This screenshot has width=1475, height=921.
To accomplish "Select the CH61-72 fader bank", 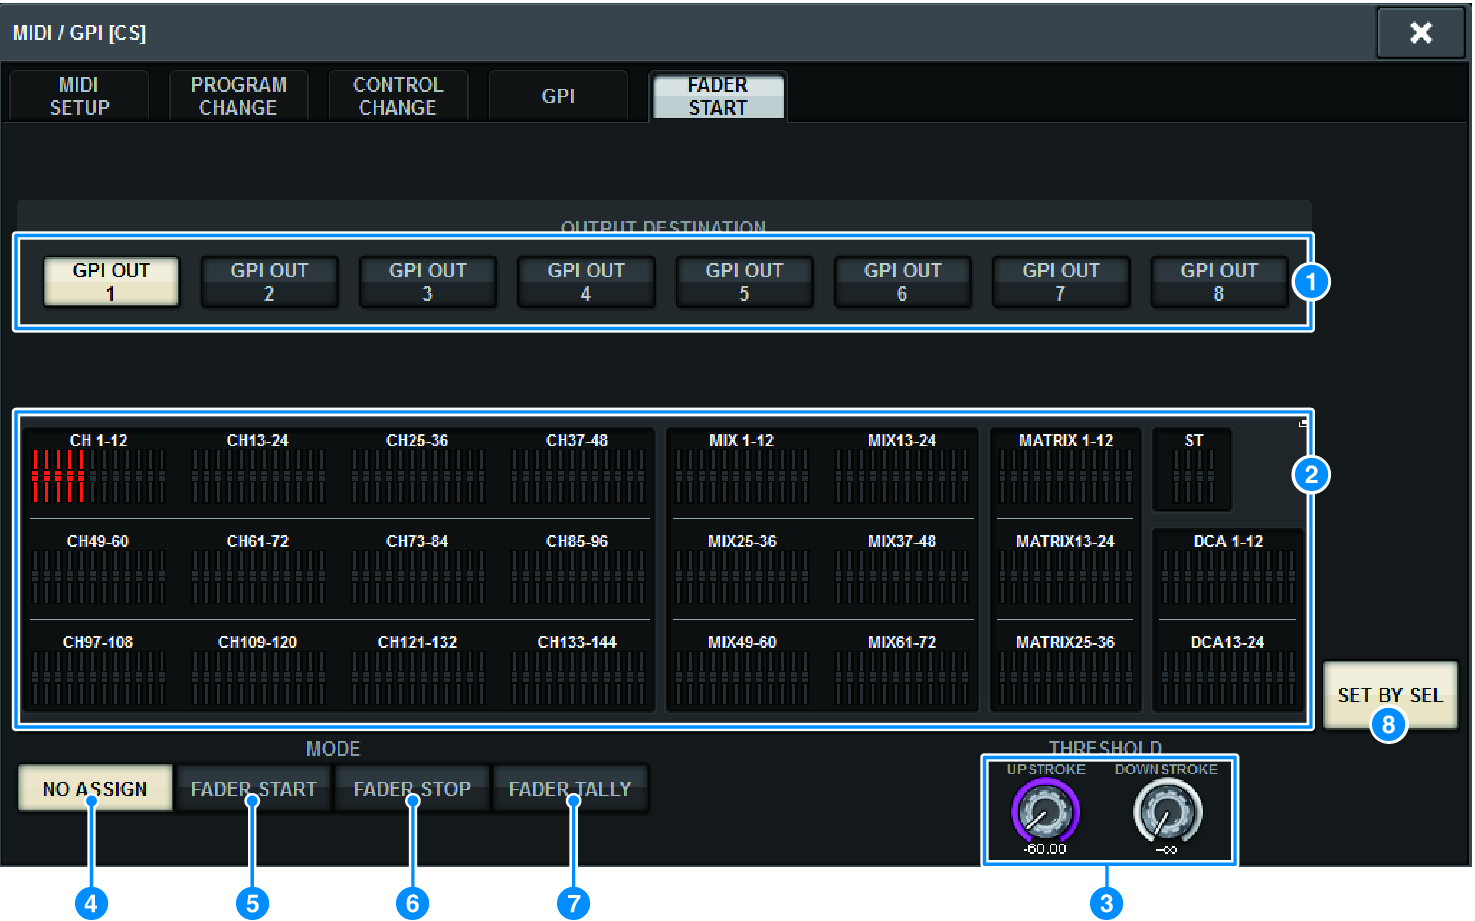I will (257, 569).
